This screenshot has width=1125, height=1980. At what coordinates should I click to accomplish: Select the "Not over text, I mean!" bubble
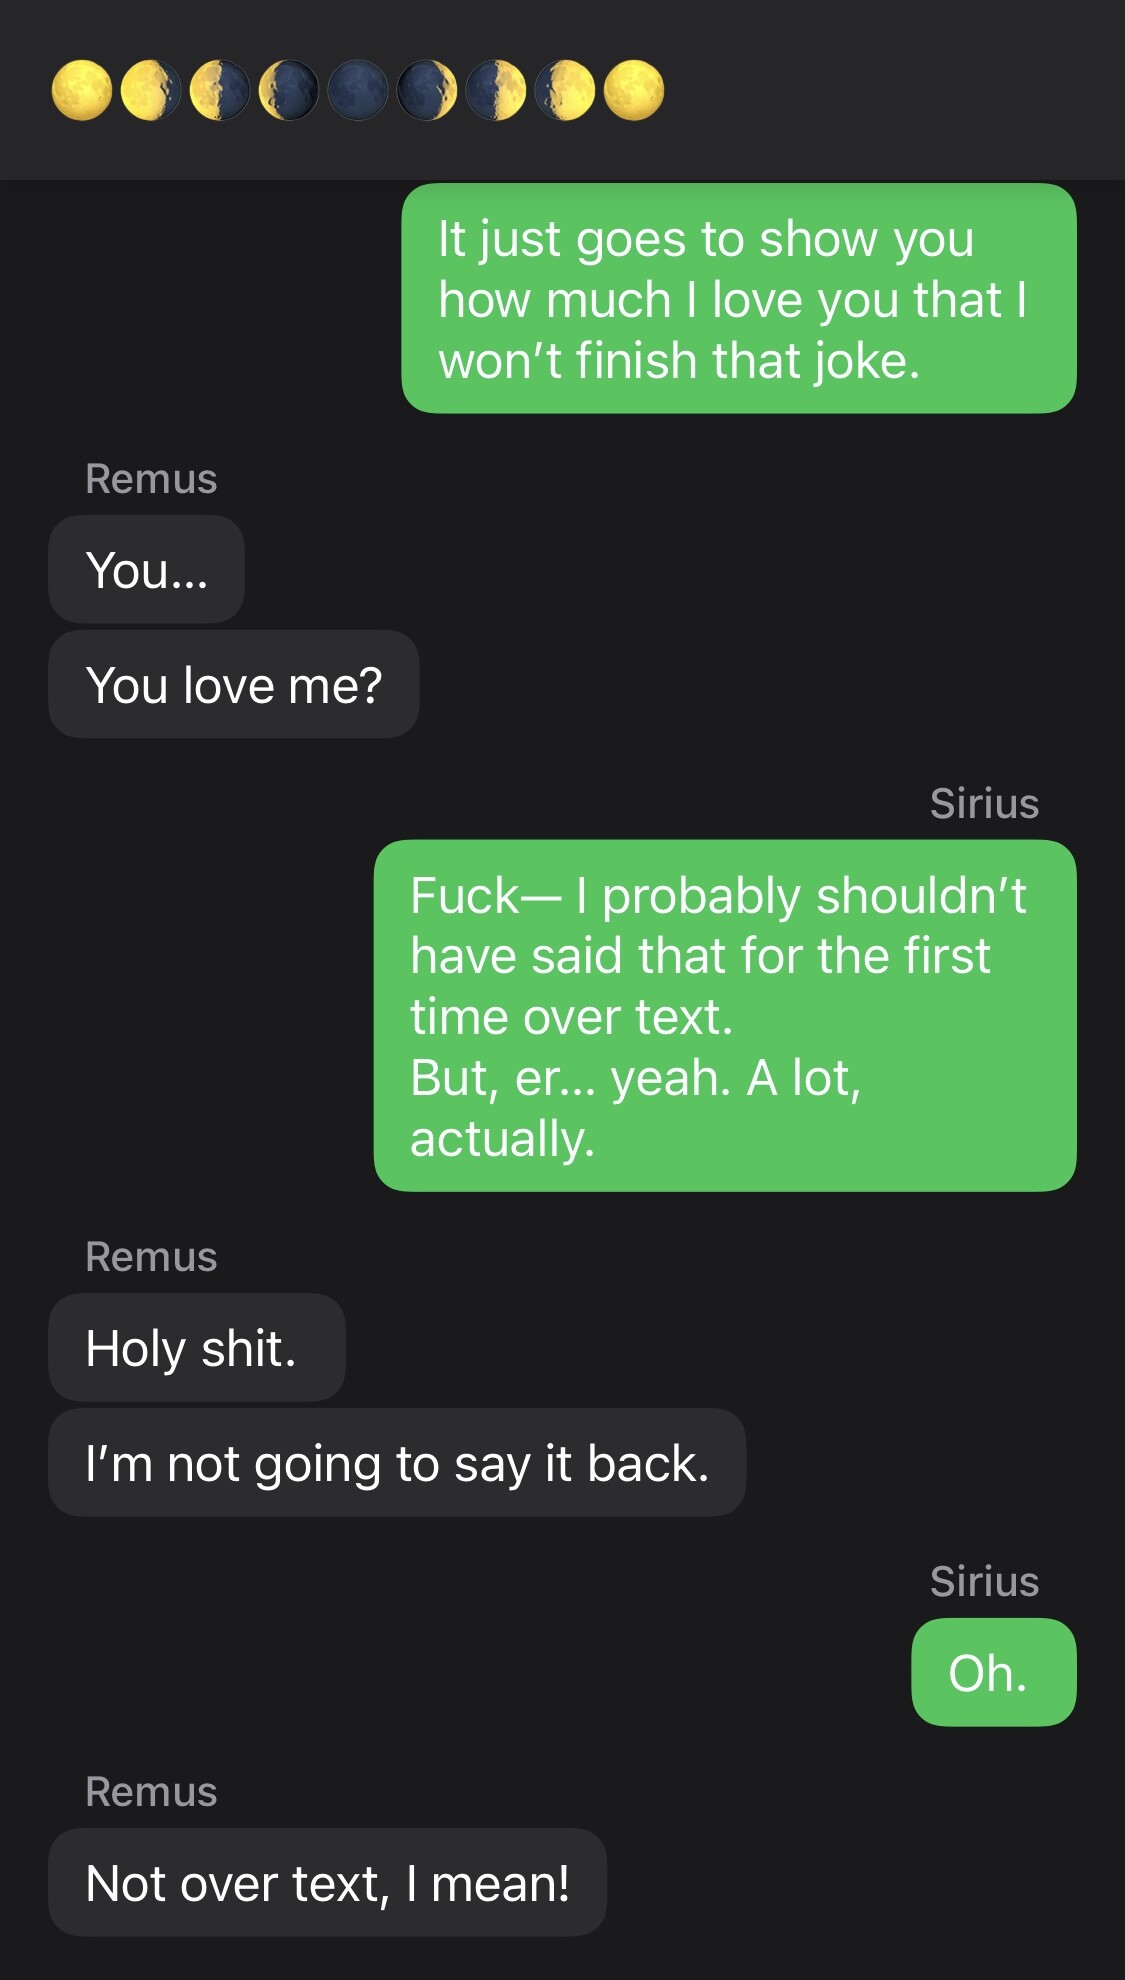(327, 1883)
